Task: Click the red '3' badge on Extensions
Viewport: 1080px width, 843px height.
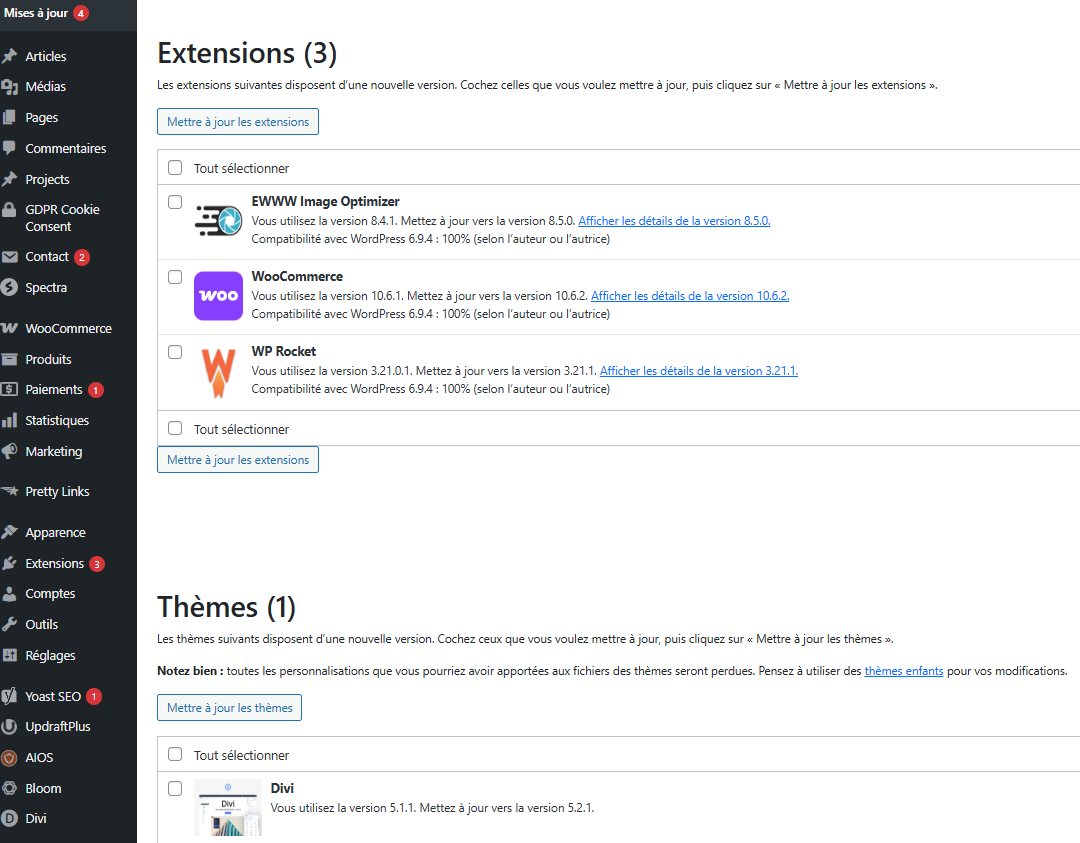Action: [97, 564]
